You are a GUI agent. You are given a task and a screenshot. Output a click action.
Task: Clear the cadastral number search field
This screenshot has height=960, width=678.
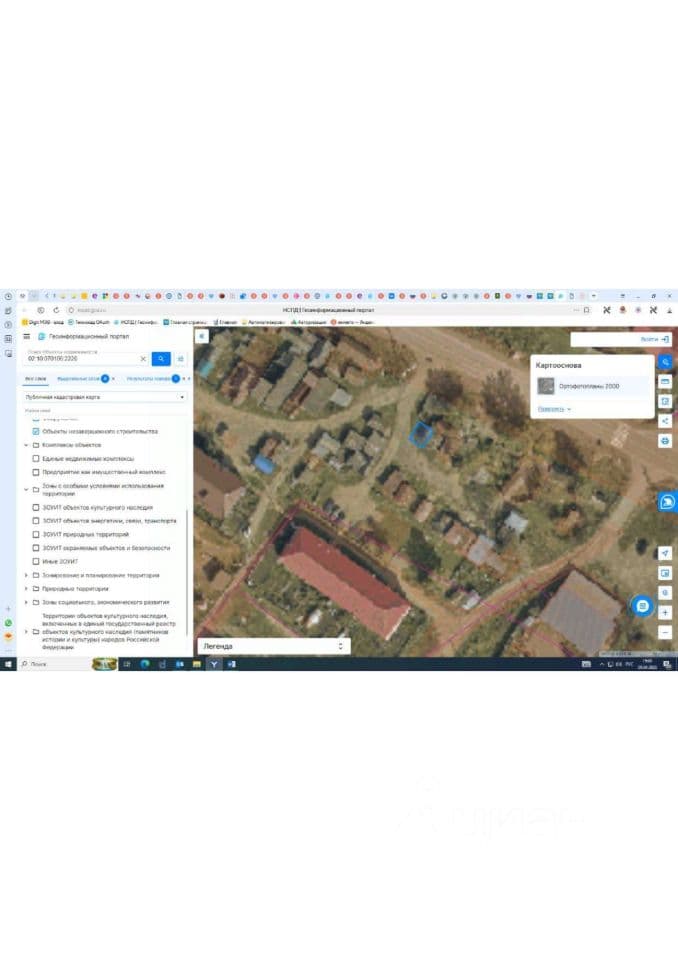pos(143,359)
